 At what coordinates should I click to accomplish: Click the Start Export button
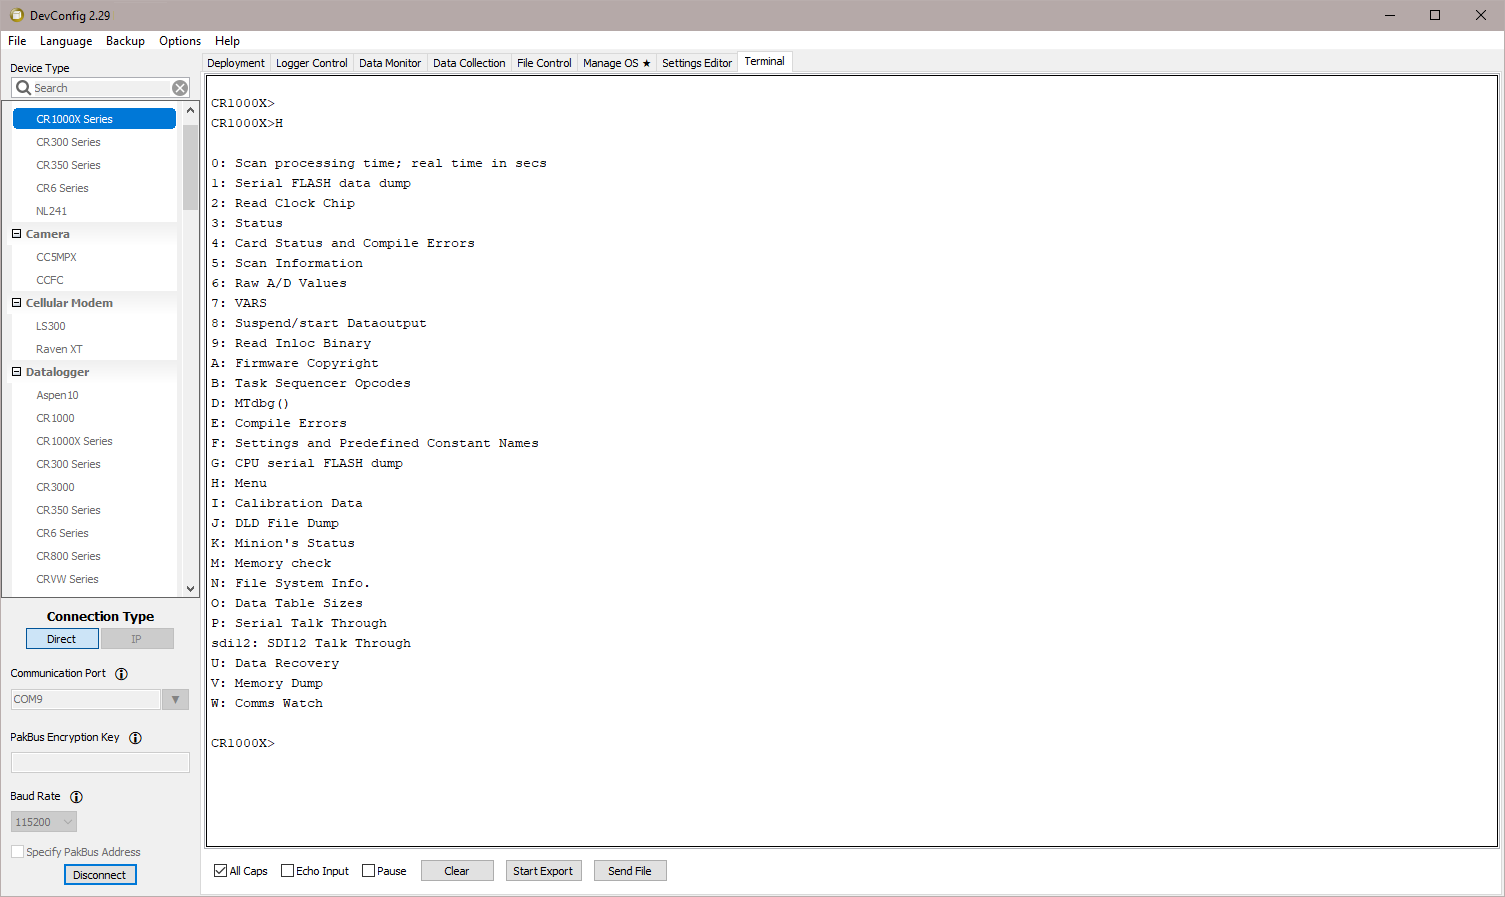[543, 871]
